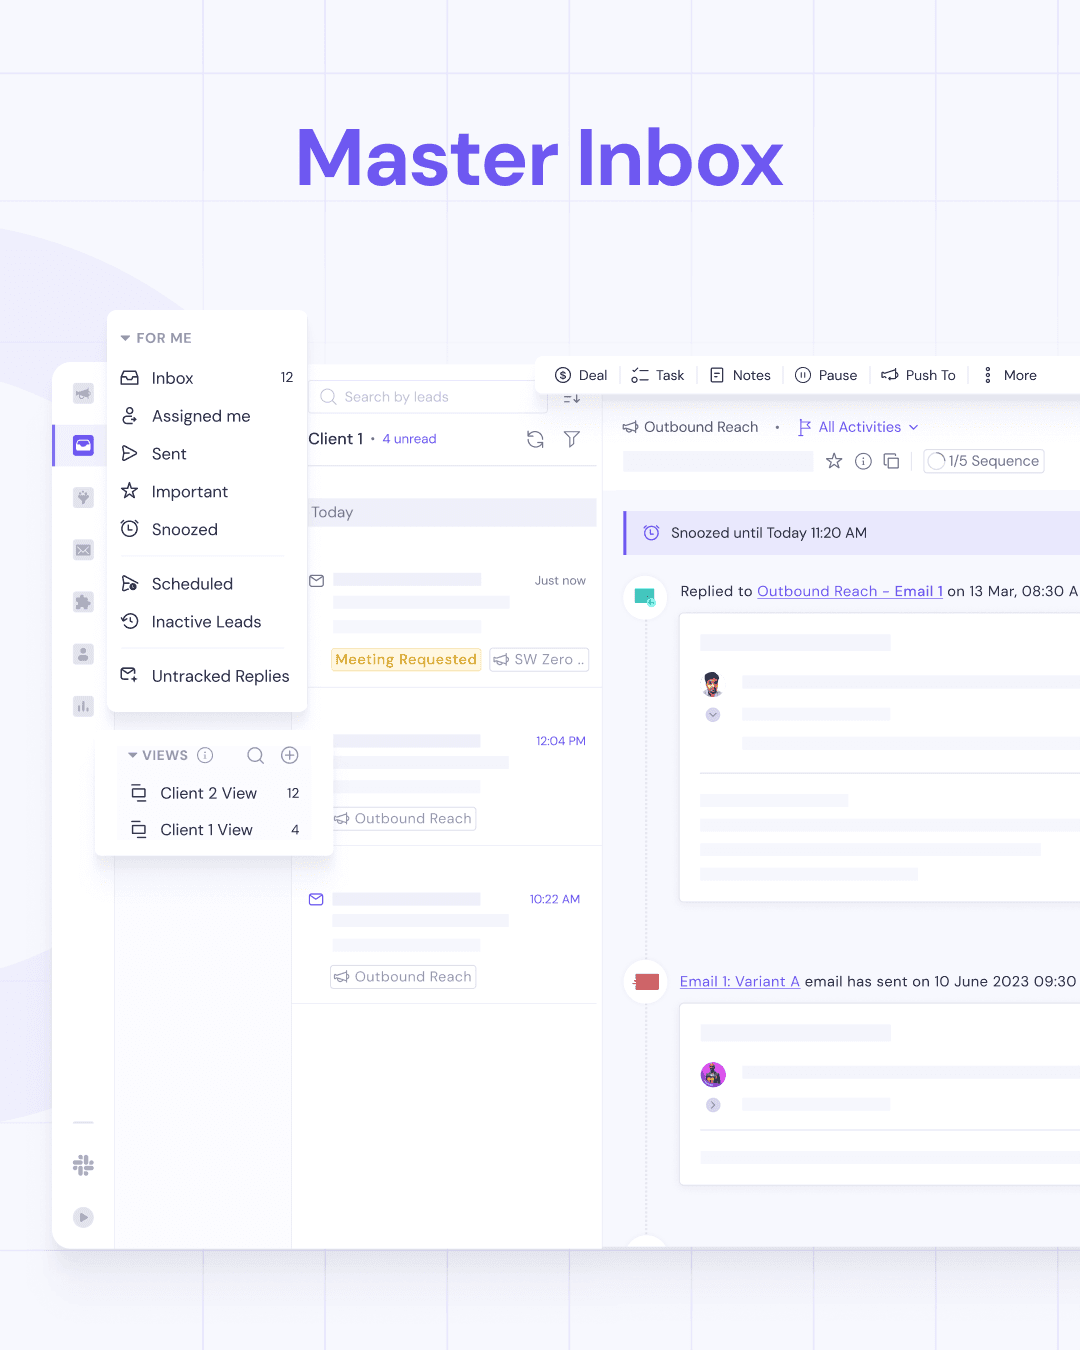Click the copy icon beside info icon
Viewport: 1080px width, 1350px height.
click(x=891, y=461)
